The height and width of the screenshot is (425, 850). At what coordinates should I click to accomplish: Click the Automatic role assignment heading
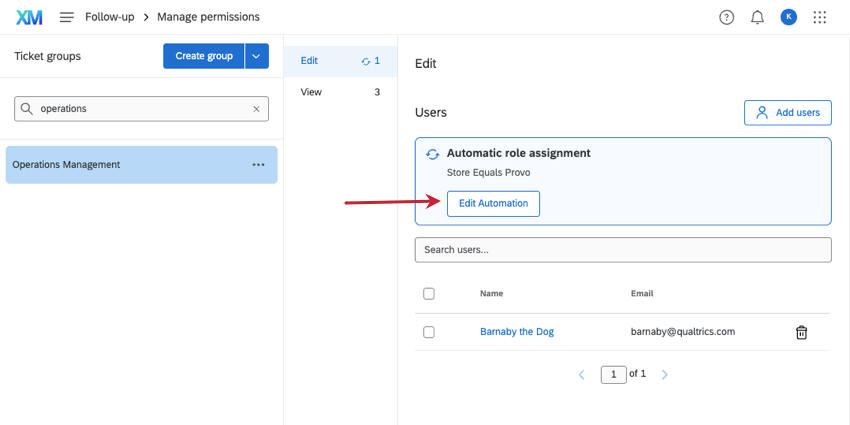pos(519,153)
